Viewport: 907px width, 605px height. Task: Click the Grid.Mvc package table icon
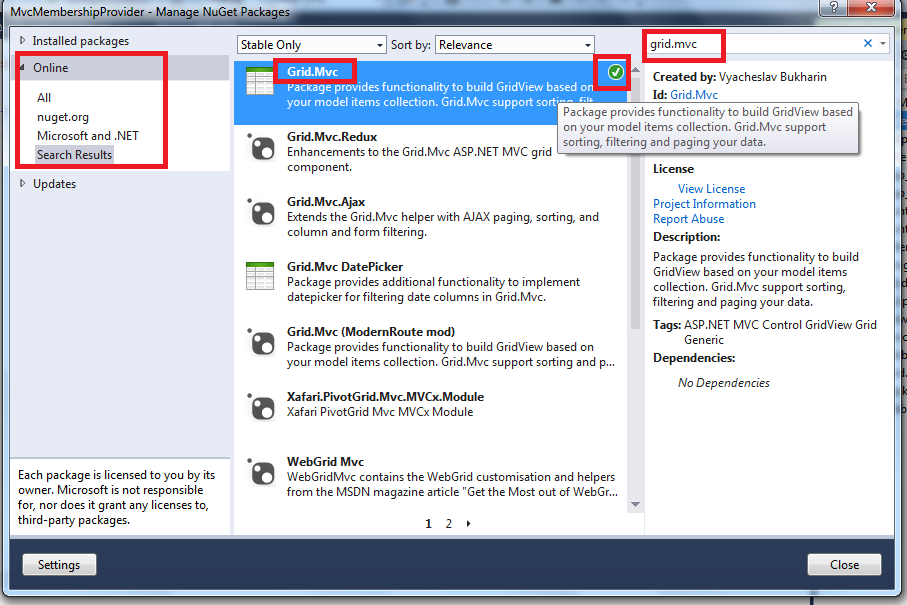pyautogui.click(x=260, y=81)
